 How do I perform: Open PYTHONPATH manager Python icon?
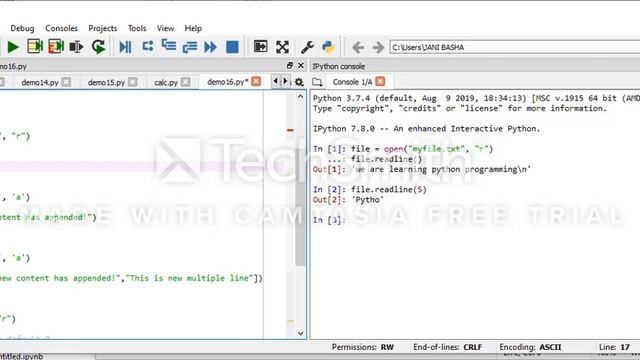pos(328,47)
